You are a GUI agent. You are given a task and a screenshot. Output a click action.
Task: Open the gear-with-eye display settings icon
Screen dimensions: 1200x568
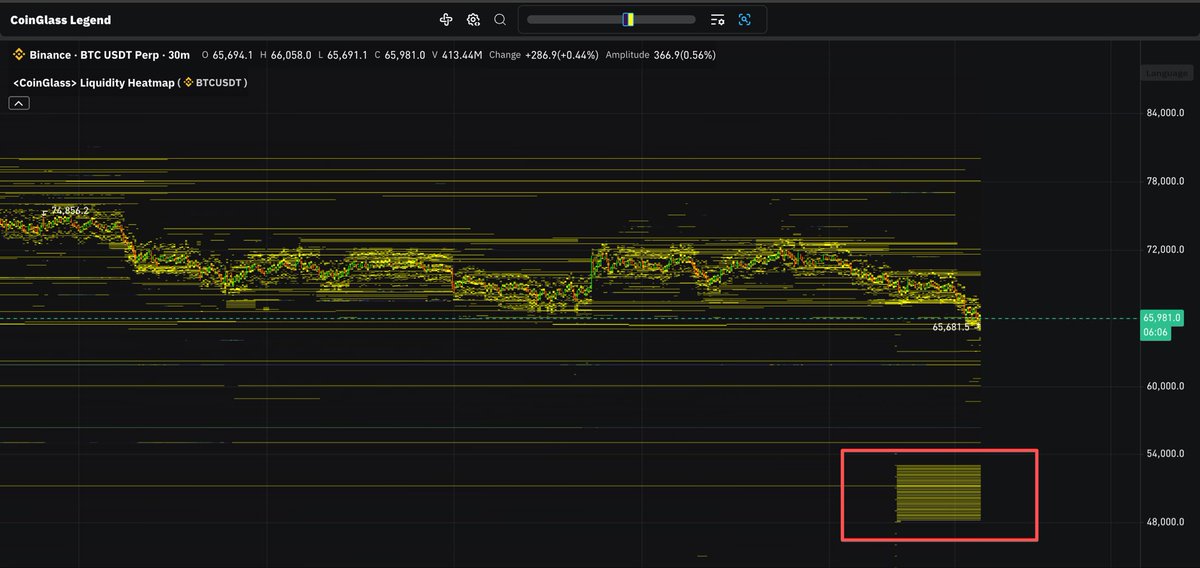(x=473, y=19)
